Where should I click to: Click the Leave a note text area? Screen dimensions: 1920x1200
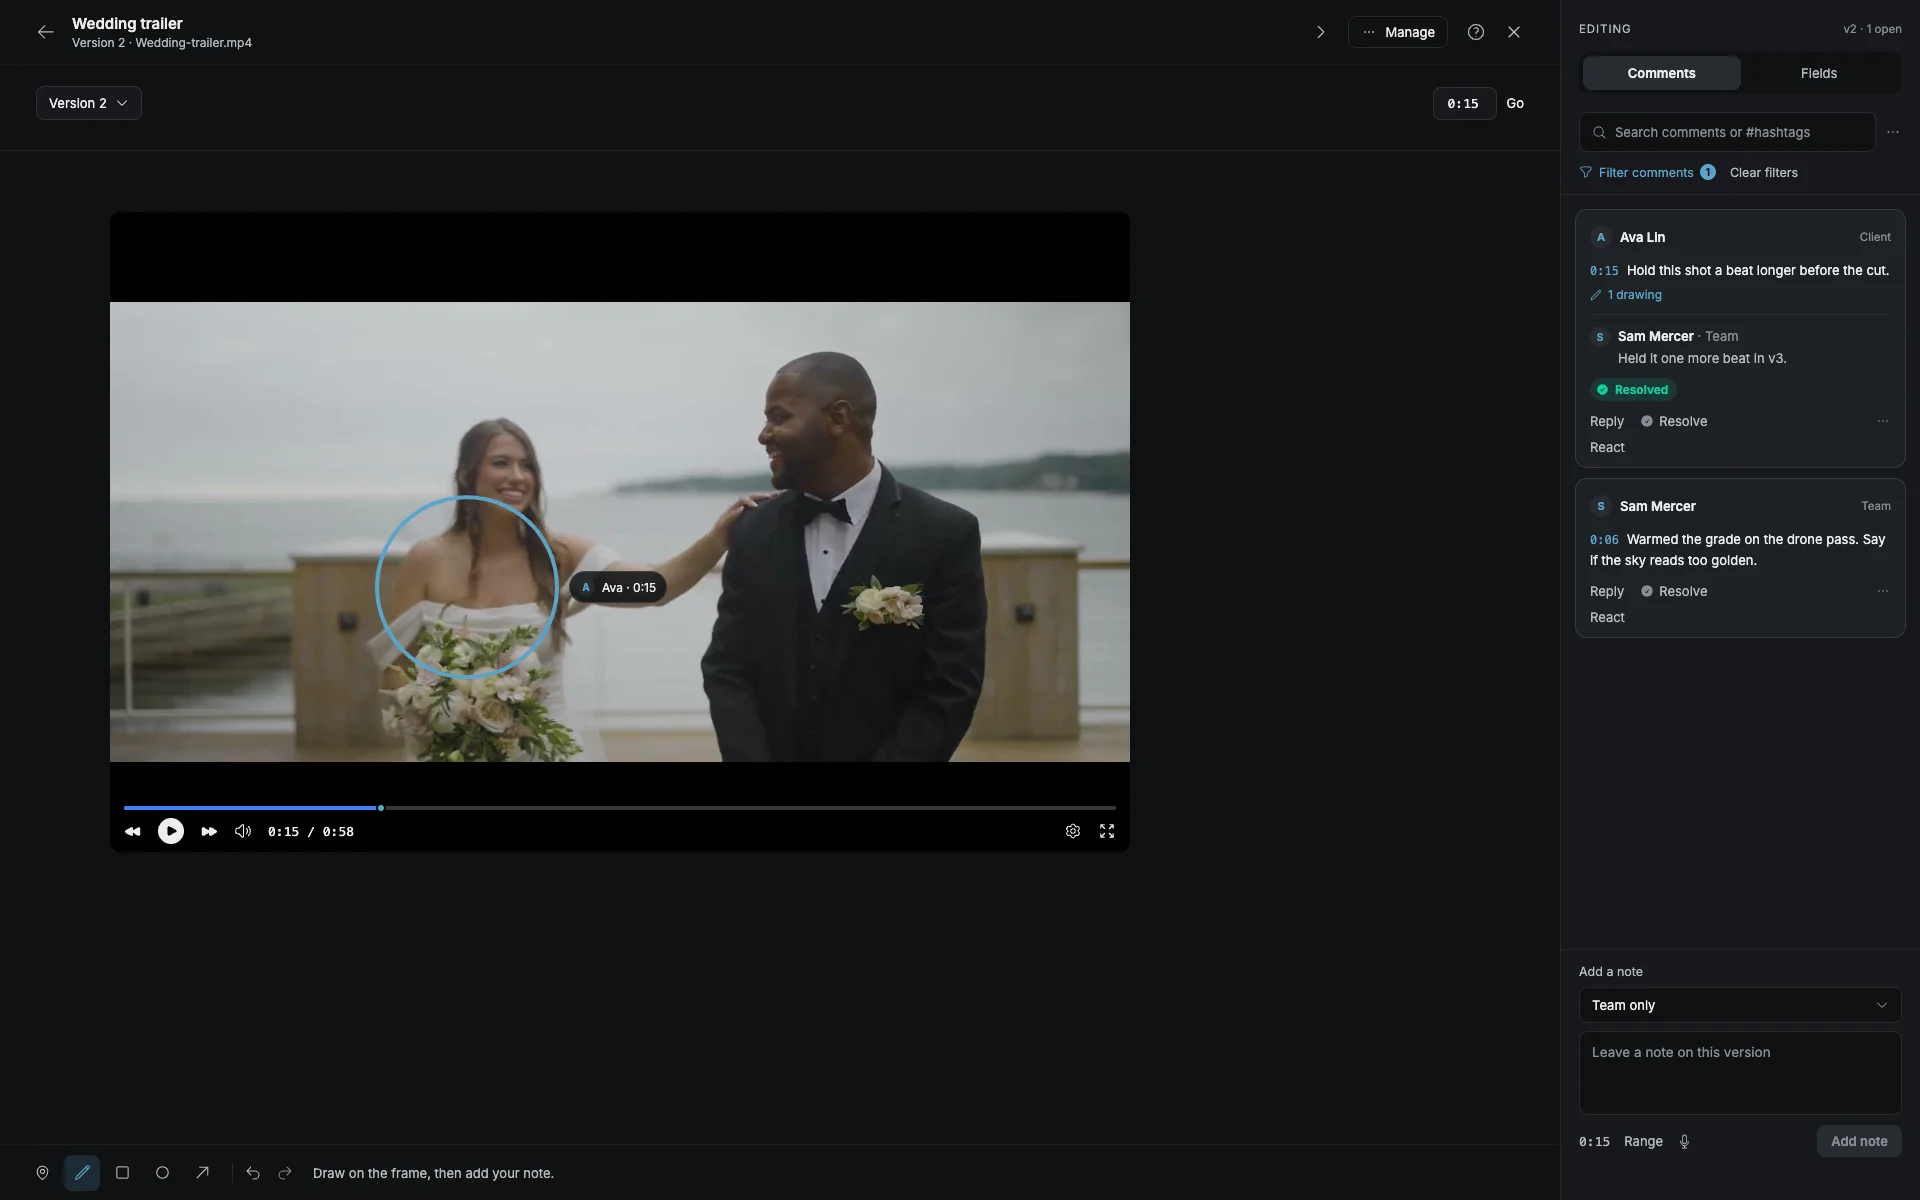point(1740,1073)
